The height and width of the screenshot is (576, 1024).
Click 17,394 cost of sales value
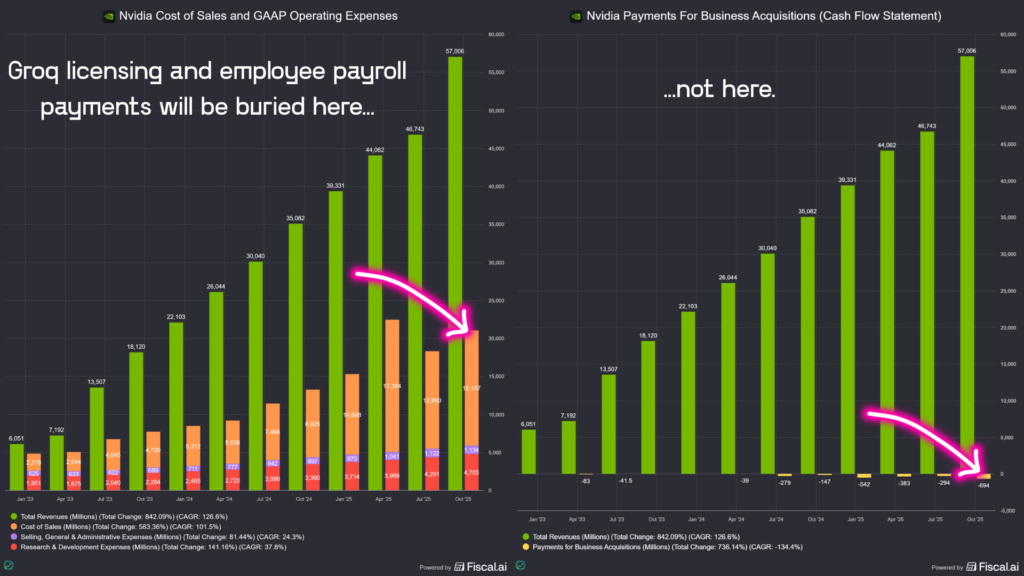point(392,386)
